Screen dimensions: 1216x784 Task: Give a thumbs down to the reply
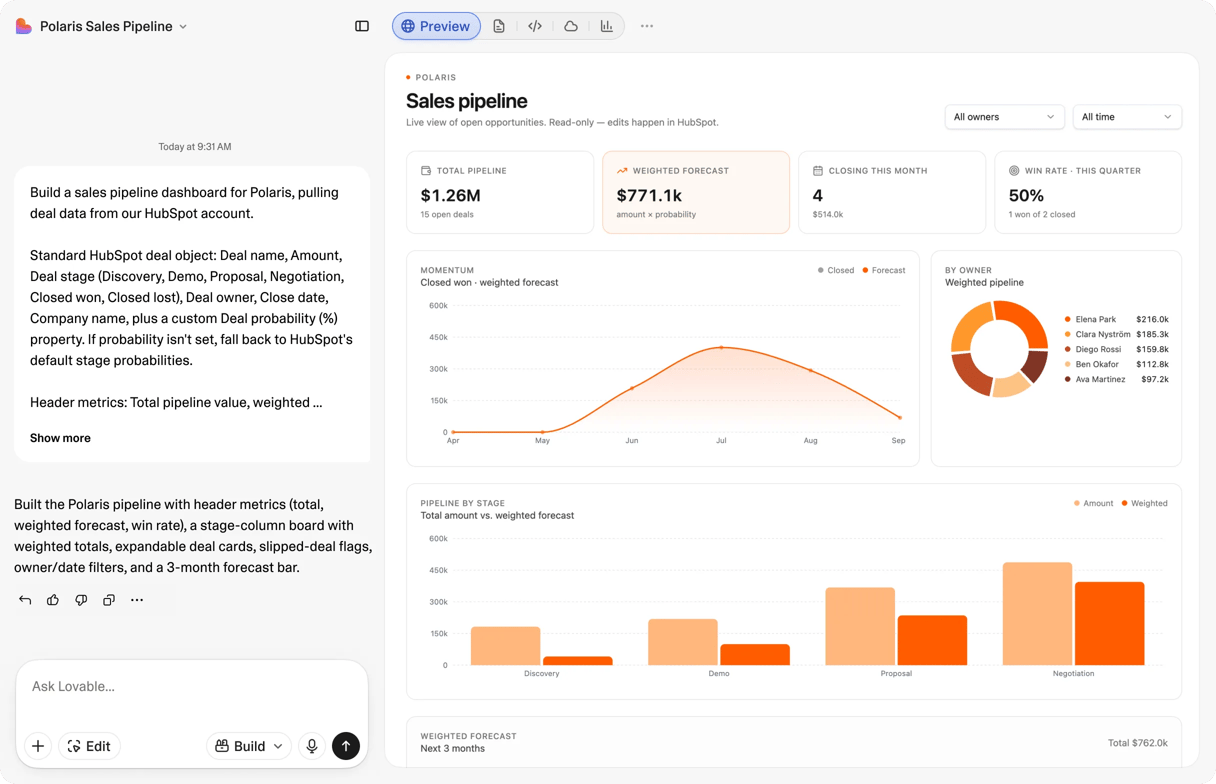81,600
